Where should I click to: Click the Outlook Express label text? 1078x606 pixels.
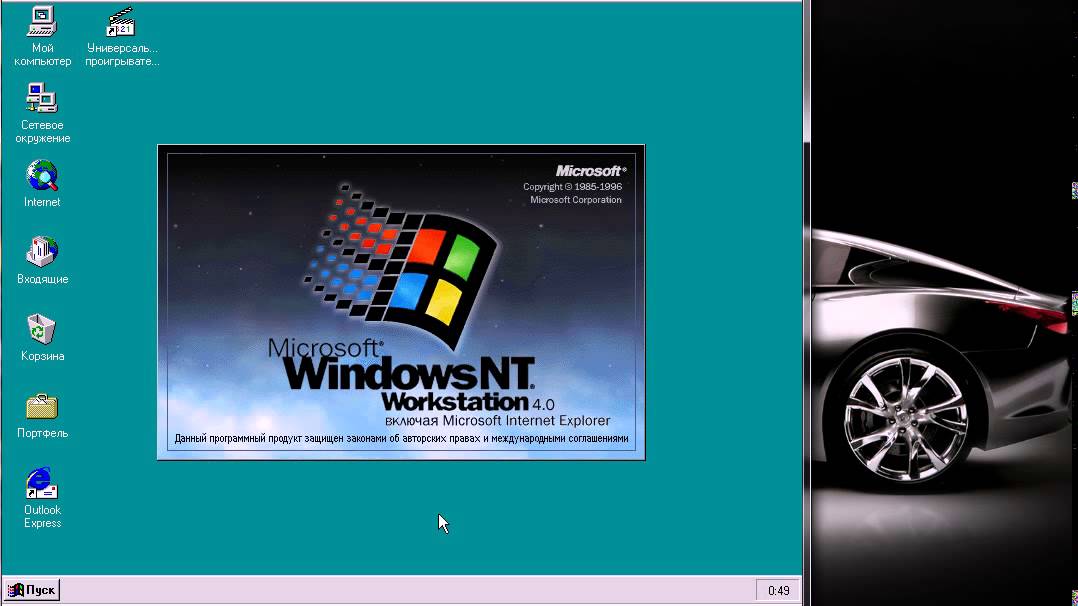pos(43,517)
